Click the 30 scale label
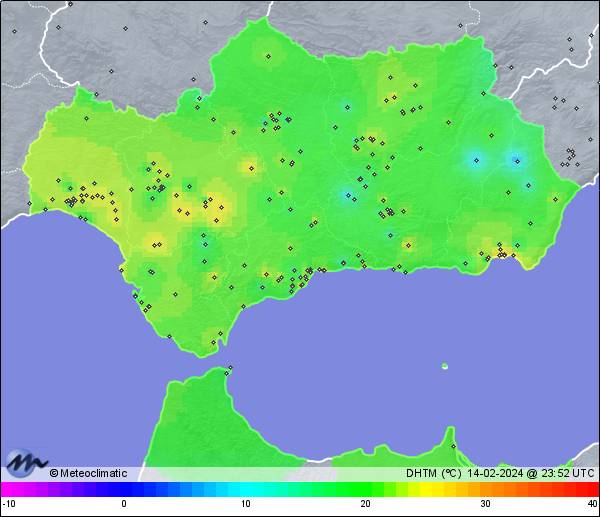 click(x=486, y=504)
